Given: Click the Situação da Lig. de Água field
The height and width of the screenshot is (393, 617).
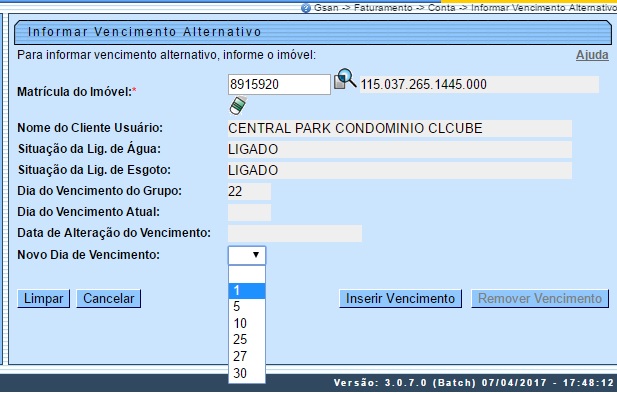Looking at the screenshot, I should coord(399,149).
